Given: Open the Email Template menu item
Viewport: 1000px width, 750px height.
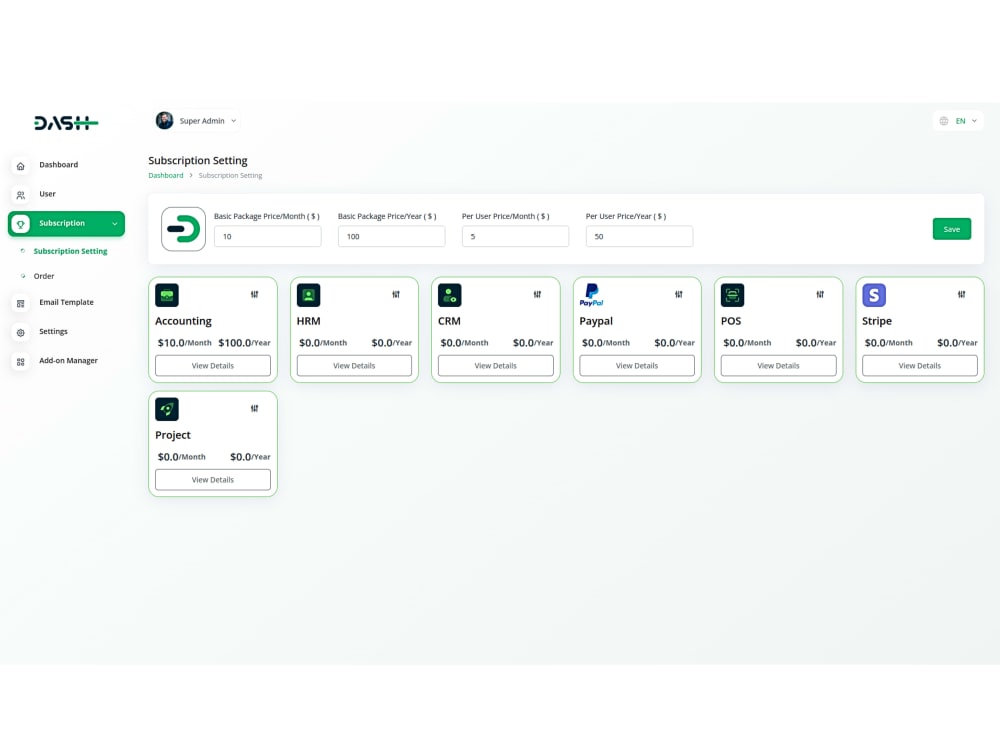Looking at the screenshot, I should coord(66,303).
